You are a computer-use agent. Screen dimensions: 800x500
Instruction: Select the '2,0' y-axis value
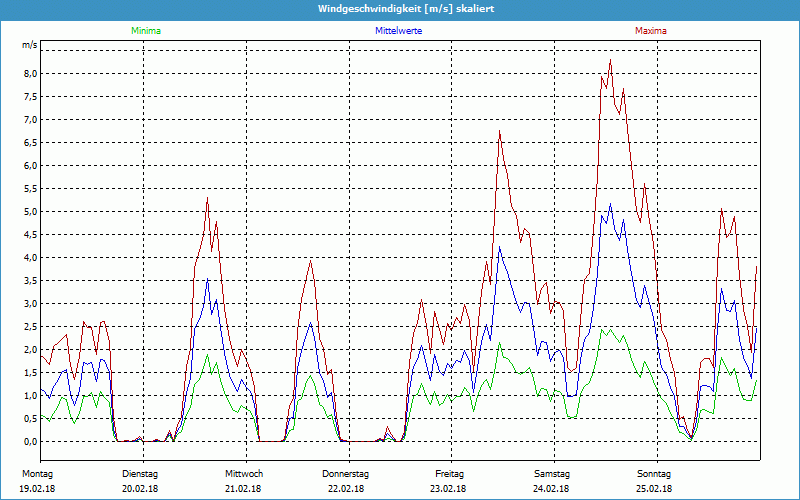[30, 349]
